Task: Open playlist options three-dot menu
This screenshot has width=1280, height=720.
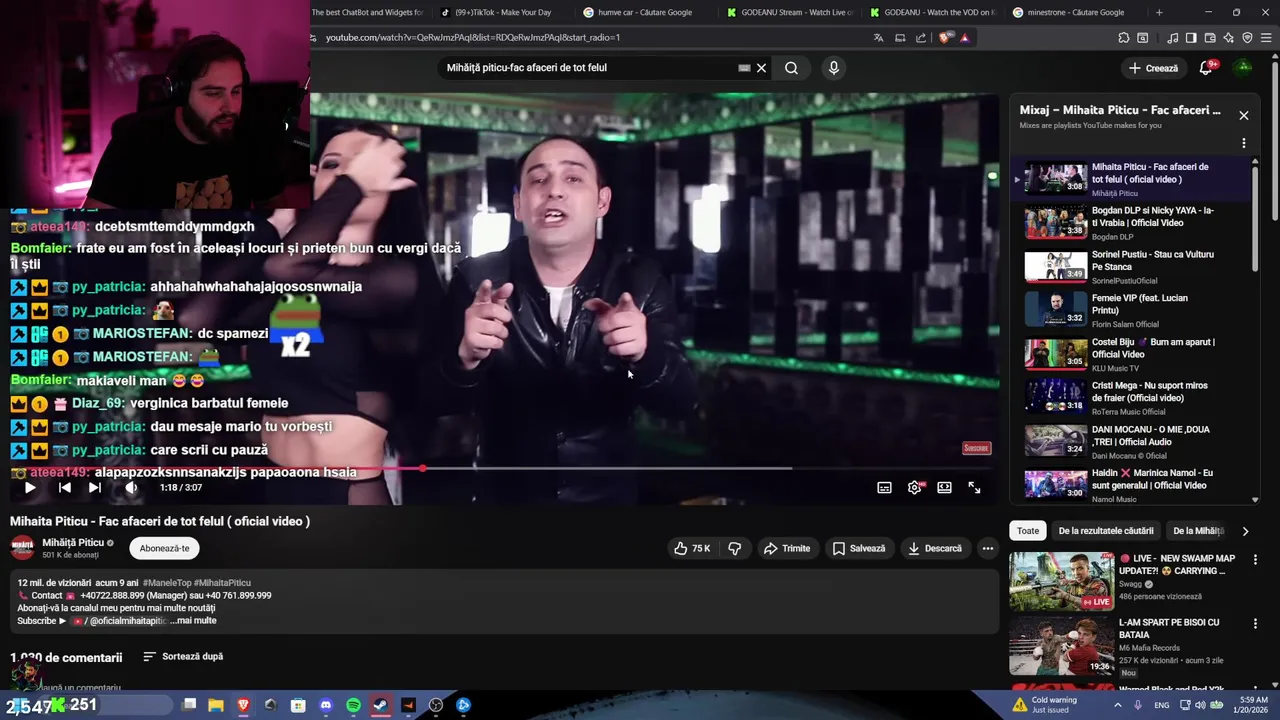Action: (x=1244, y=143)
